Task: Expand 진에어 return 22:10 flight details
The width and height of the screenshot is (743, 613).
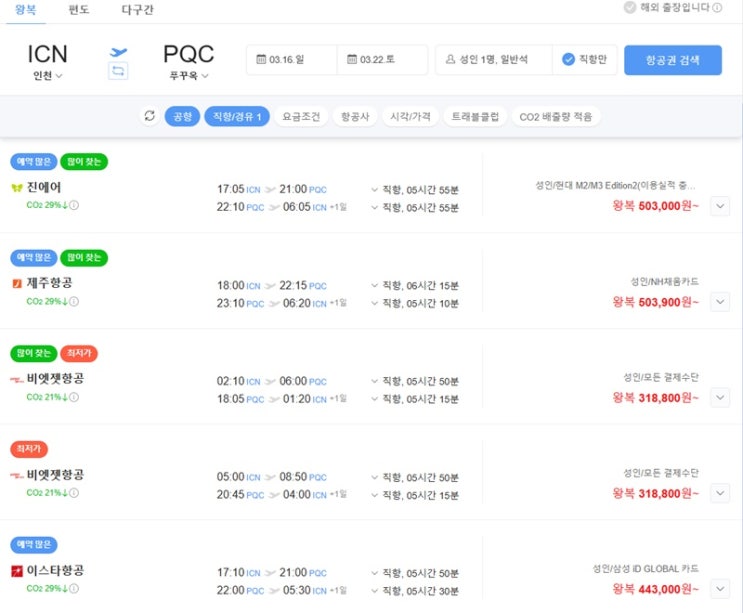Action: pos(374,207)
